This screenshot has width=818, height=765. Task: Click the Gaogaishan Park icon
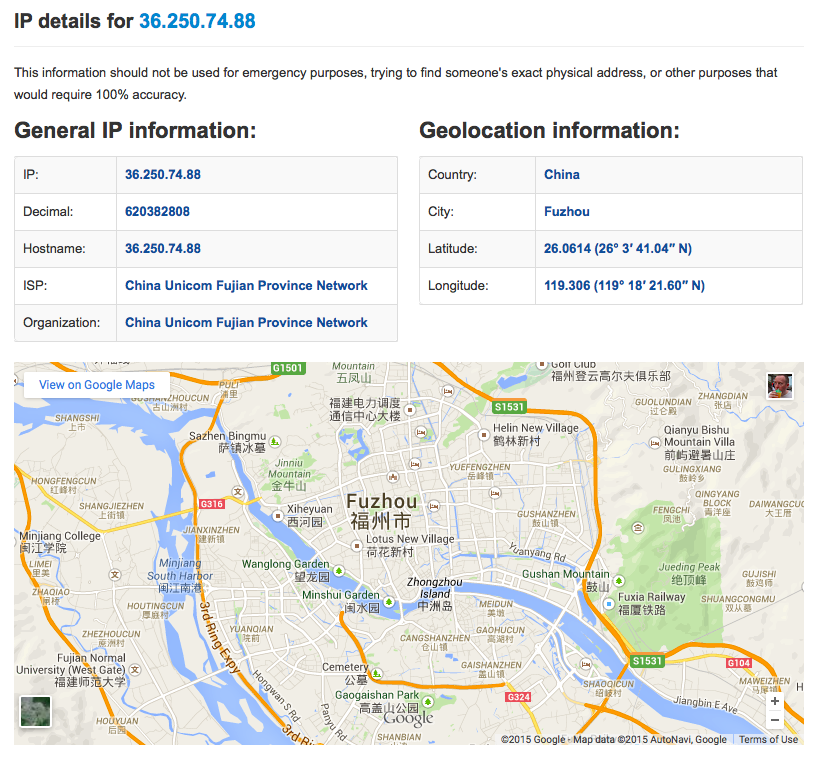[428, 701]
